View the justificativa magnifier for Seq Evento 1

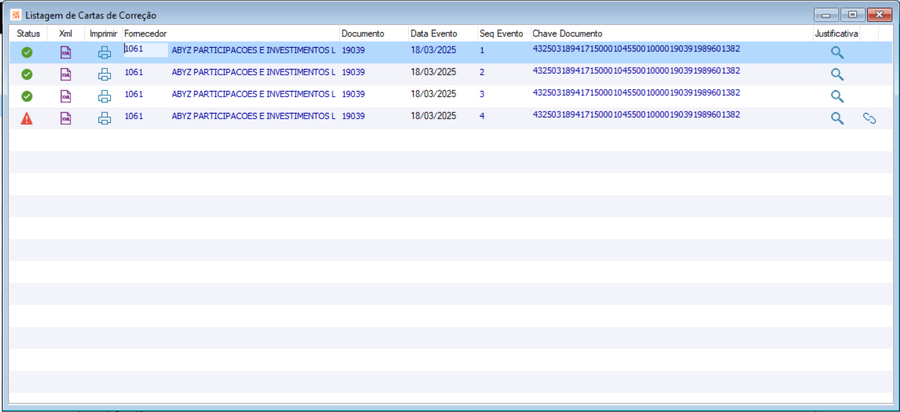[837, 53]
